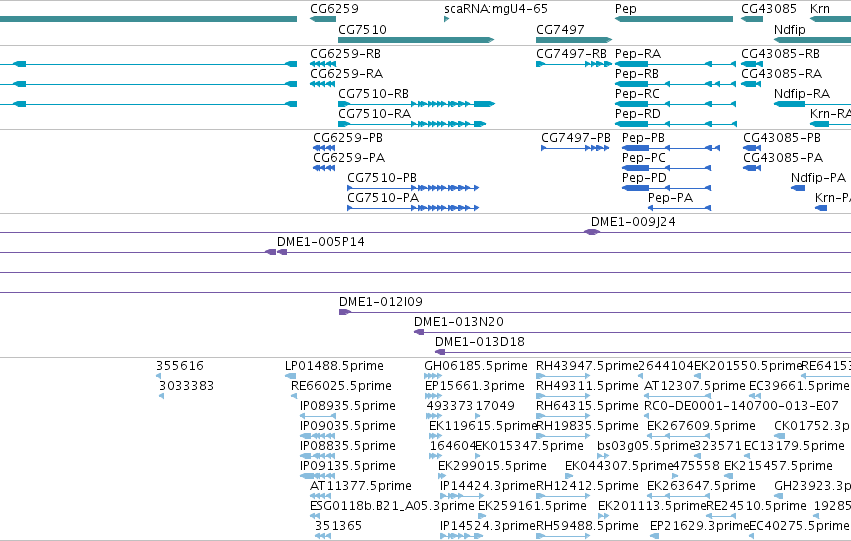Screen dimensions: 851x541
Task: Select the CG6259 gene bar
Action: click(323, 19)
